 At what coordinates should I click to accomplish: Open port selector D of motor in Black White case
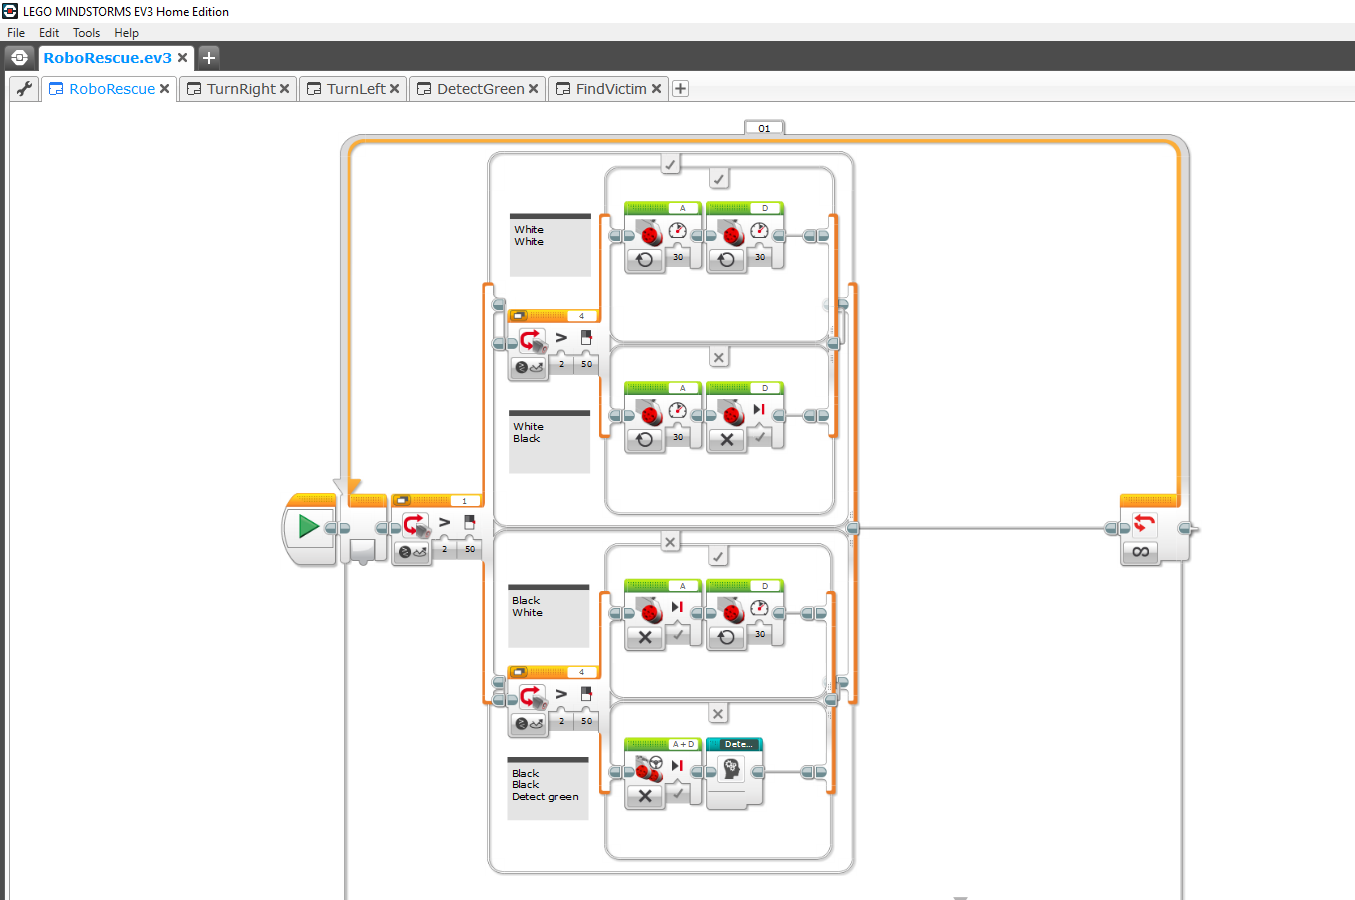pyautogui.click(x=765, y=585)
